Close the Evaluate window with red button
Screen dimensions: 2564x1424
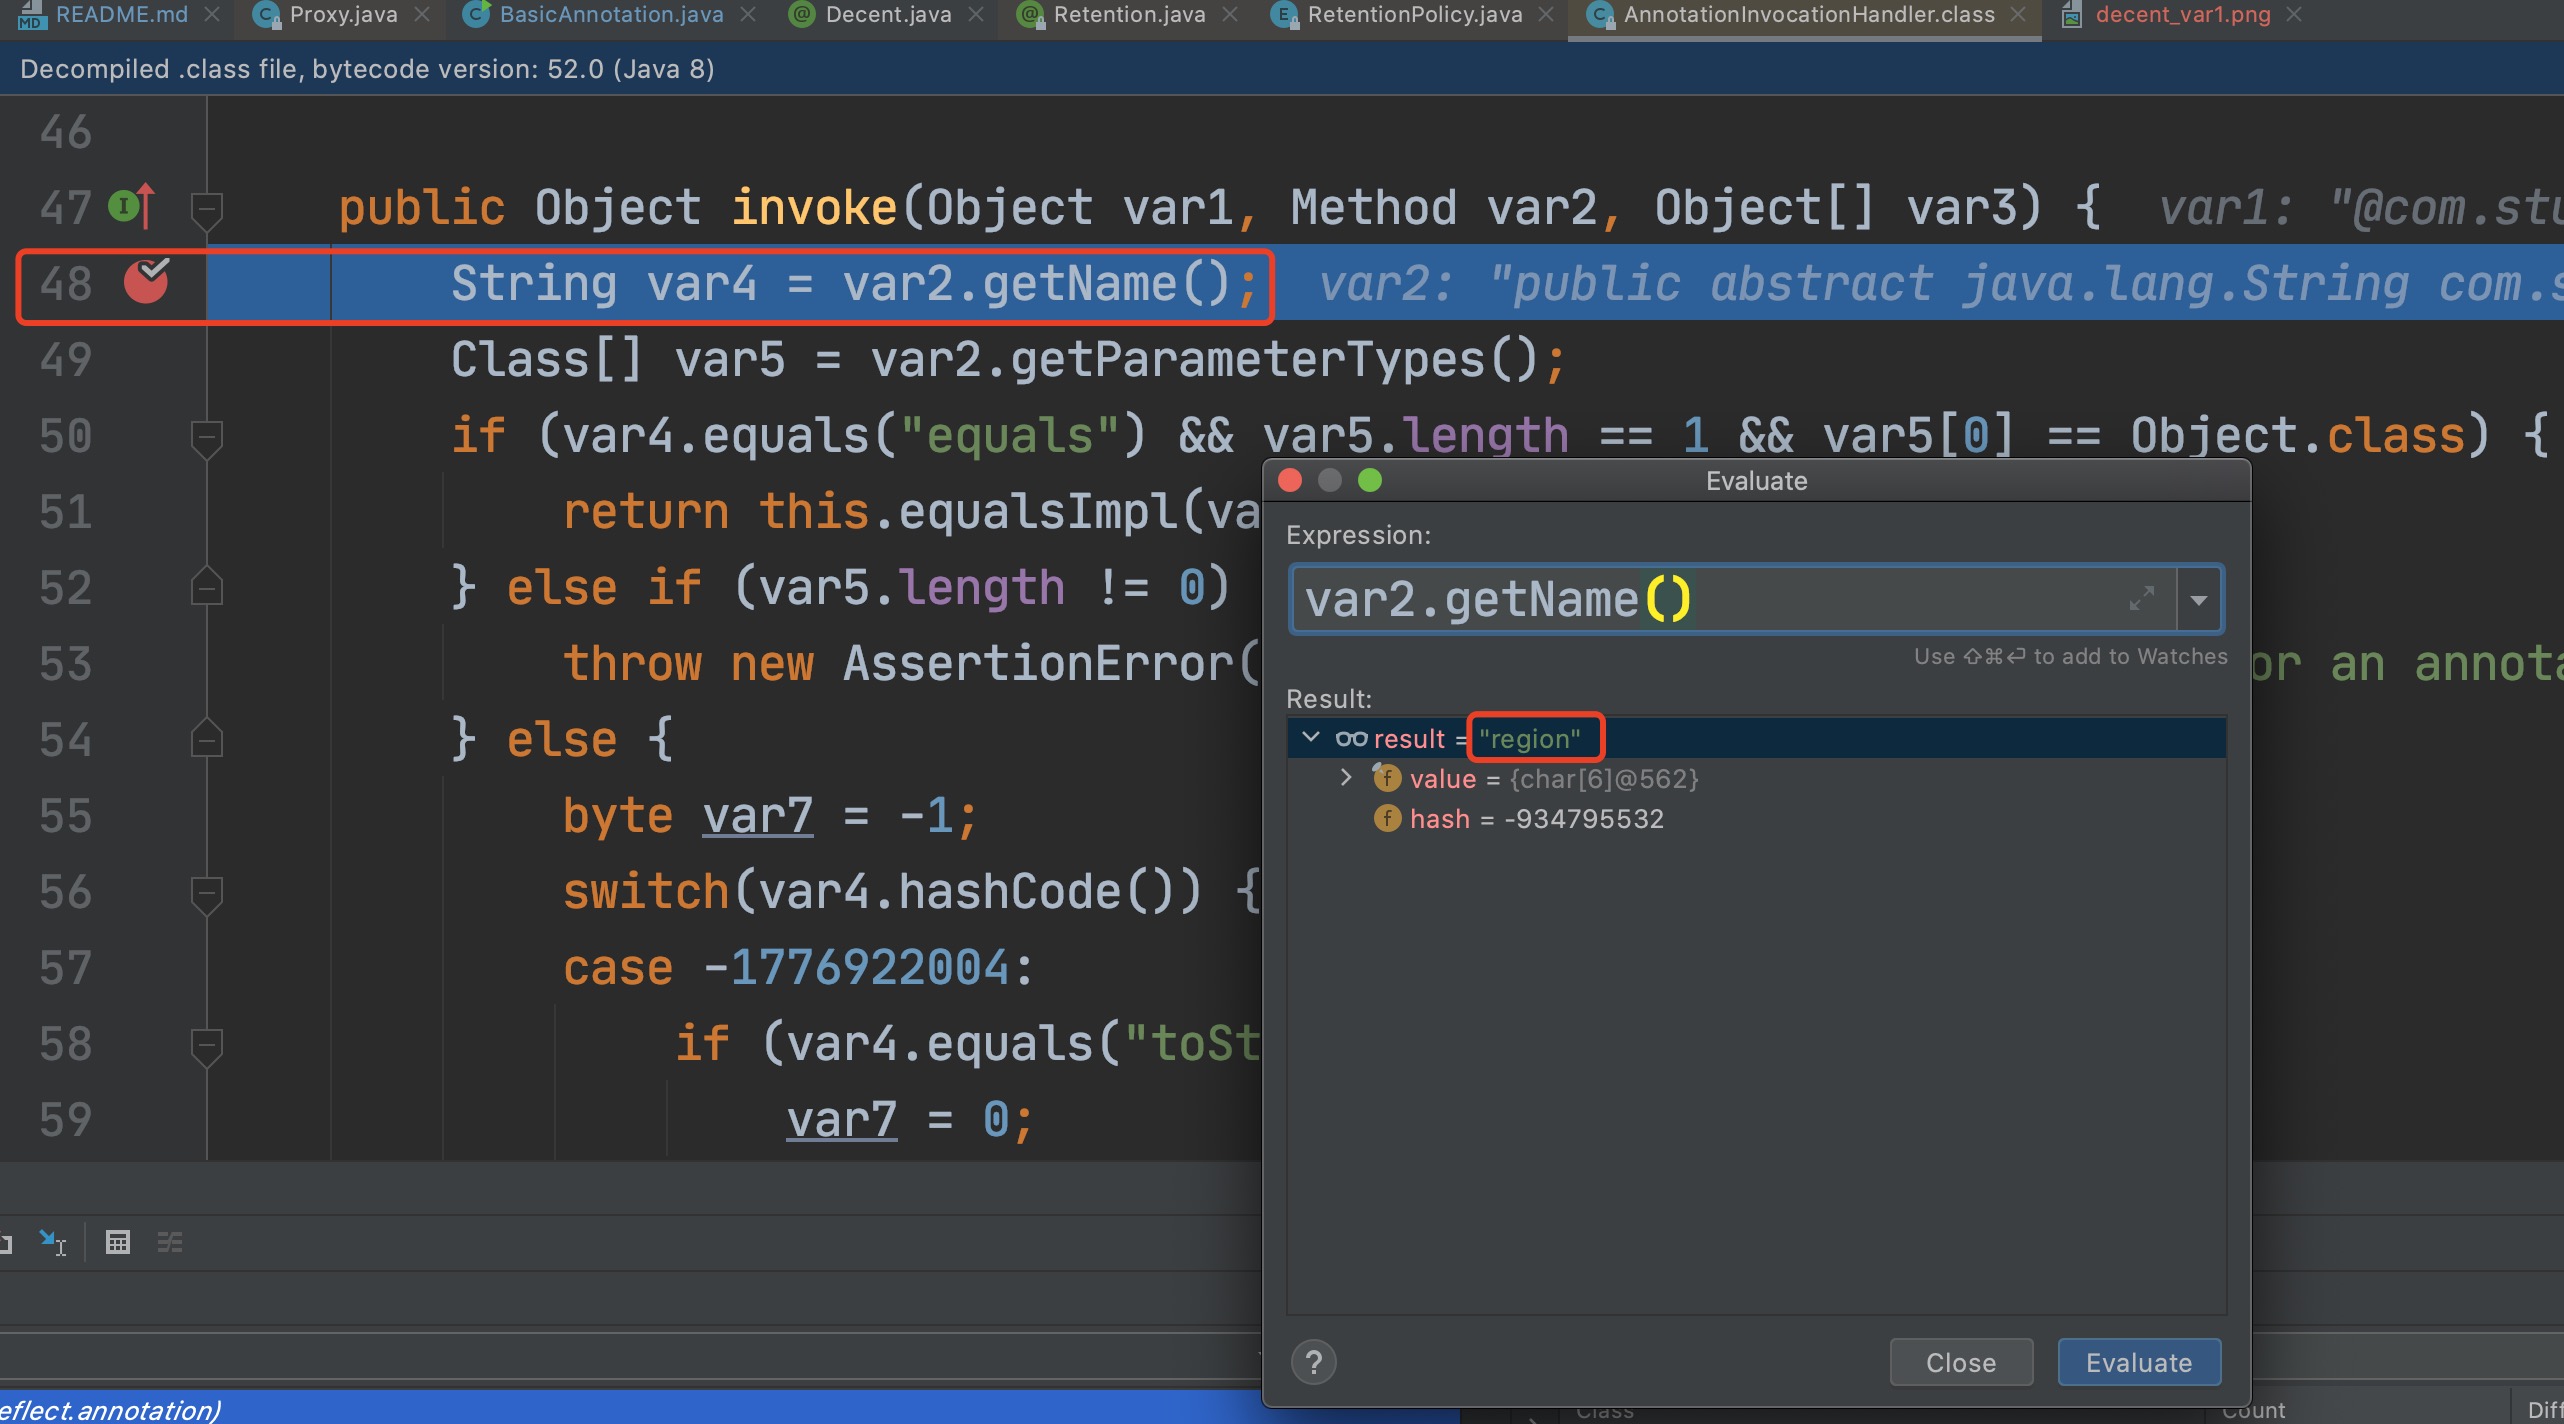coord(1290,481)
